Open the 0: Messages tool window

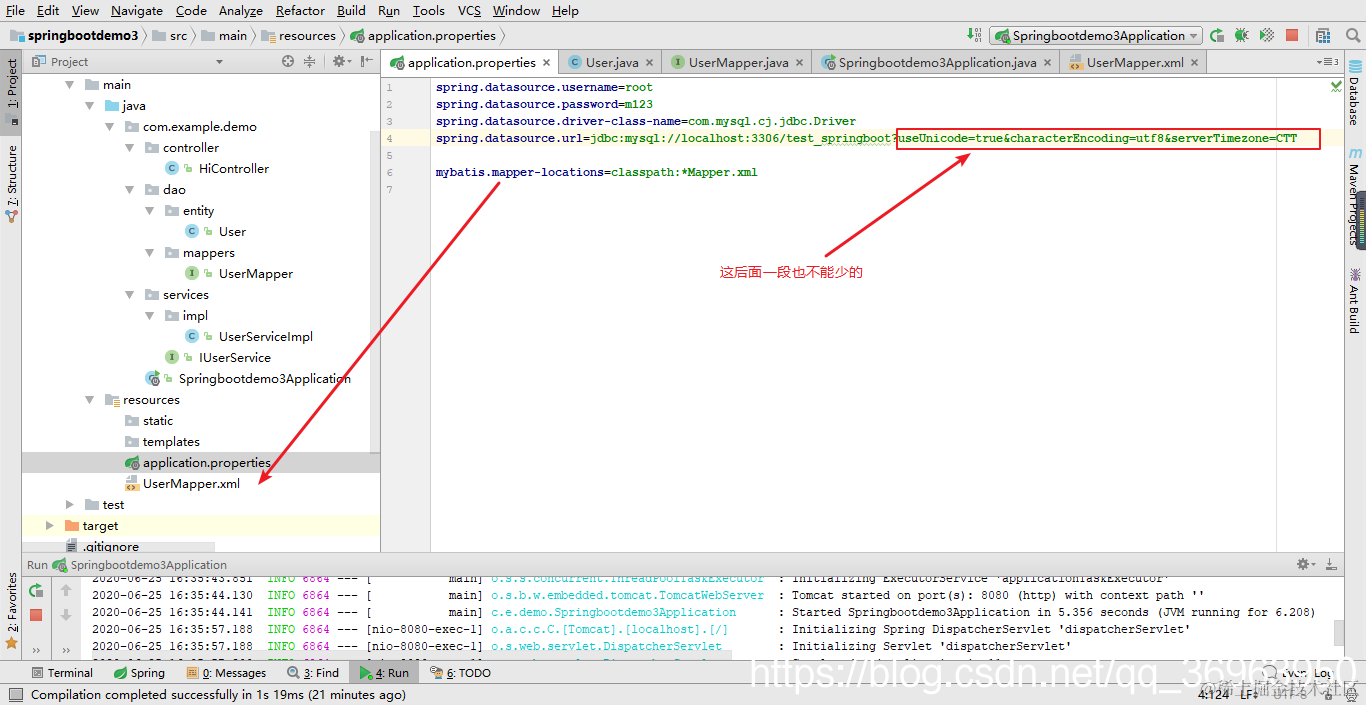[226, 673]
